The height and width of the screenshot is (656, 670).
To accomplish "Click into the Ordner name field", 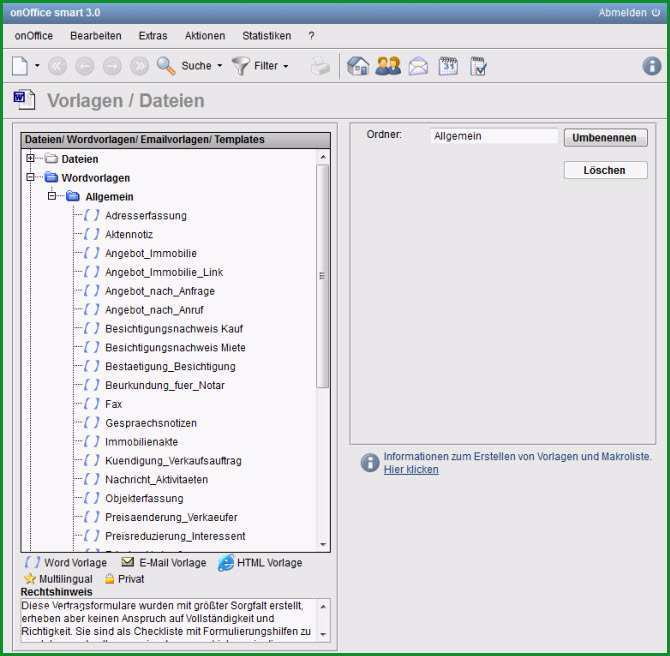I will (x=494, y=136).
